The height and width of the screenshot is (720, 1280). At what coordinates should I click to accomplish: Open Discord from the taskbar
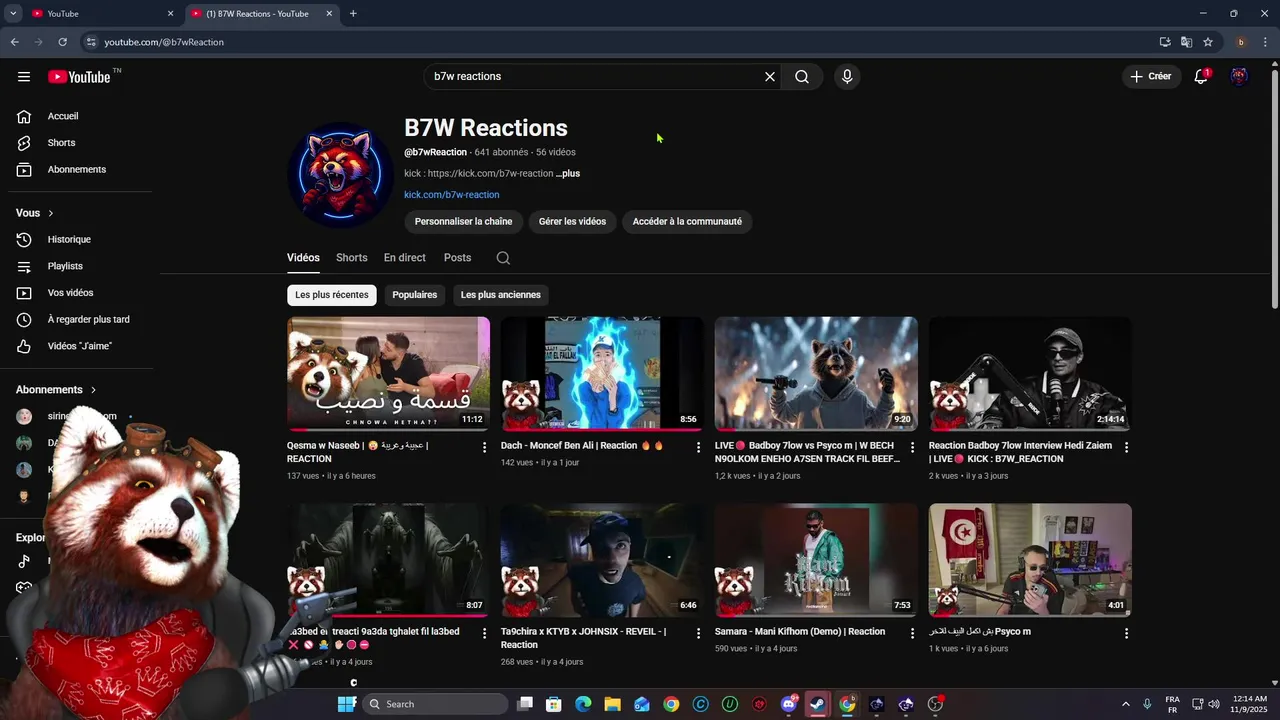point(789,704)
